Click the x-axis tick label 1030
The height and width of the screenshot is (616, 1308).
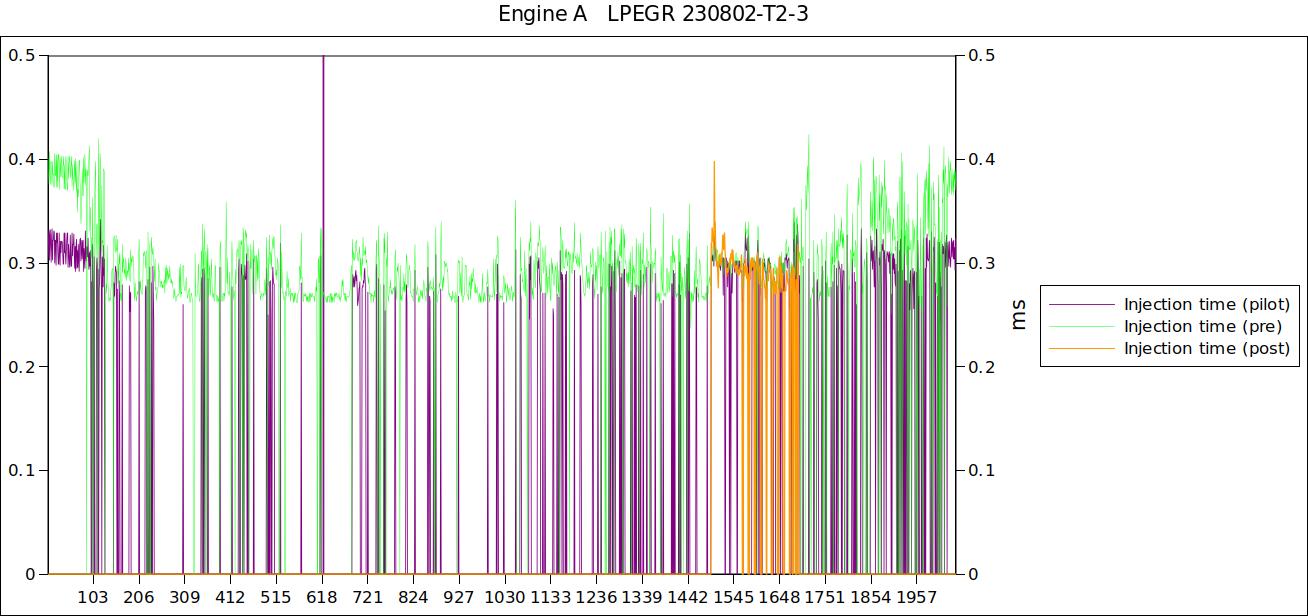pos(505,597)
